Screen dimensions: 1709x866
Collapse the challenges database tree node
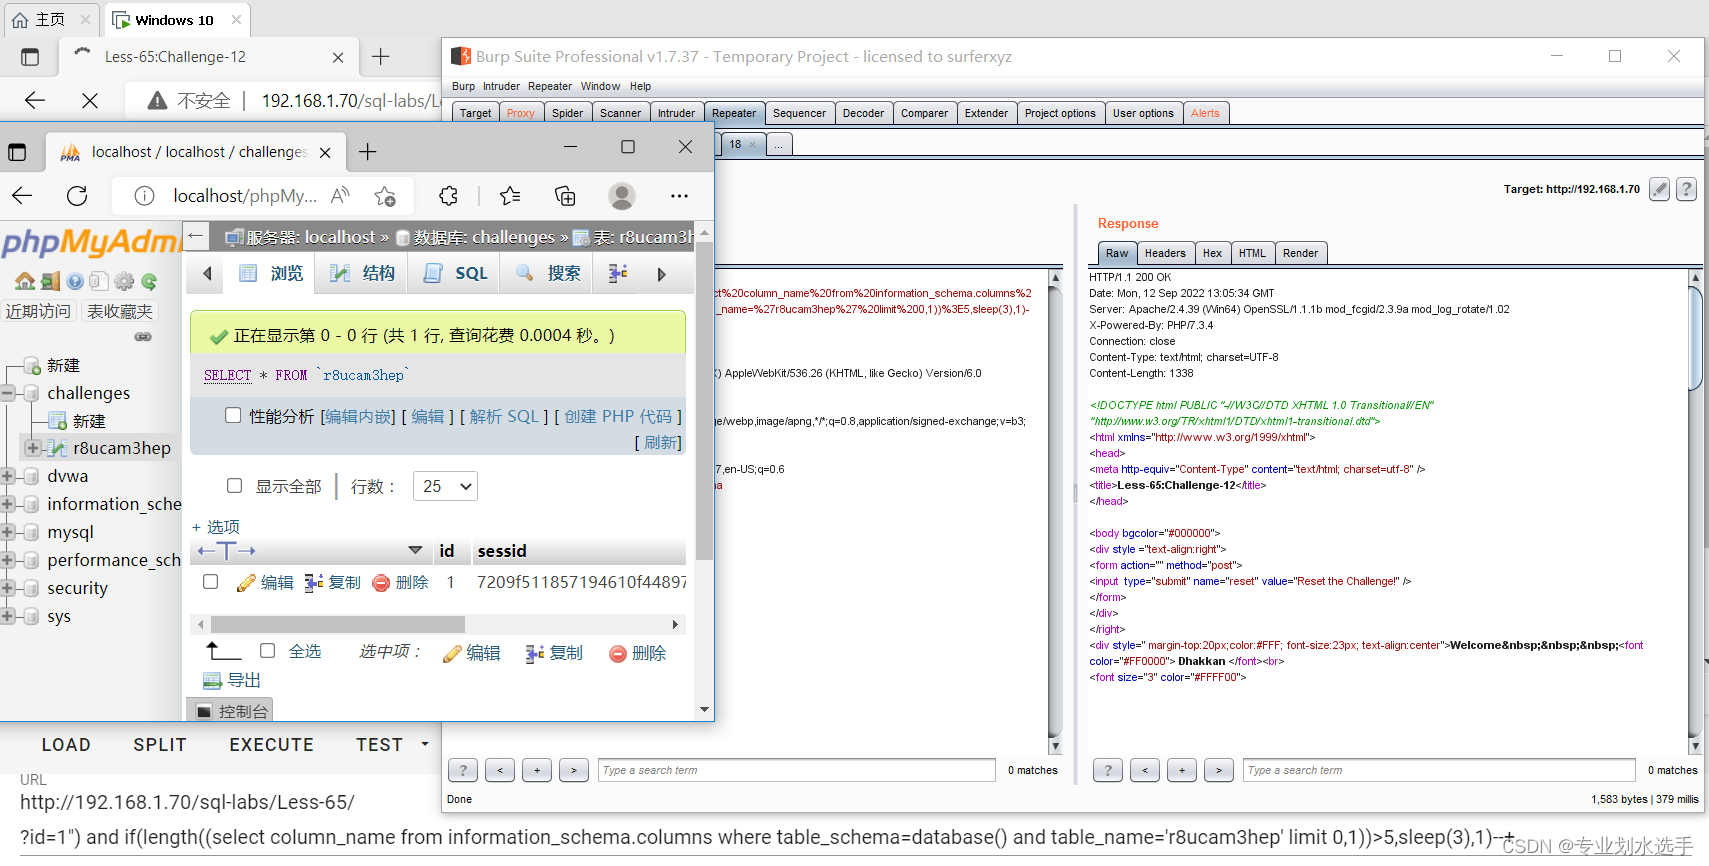click(x=8, y=393)
